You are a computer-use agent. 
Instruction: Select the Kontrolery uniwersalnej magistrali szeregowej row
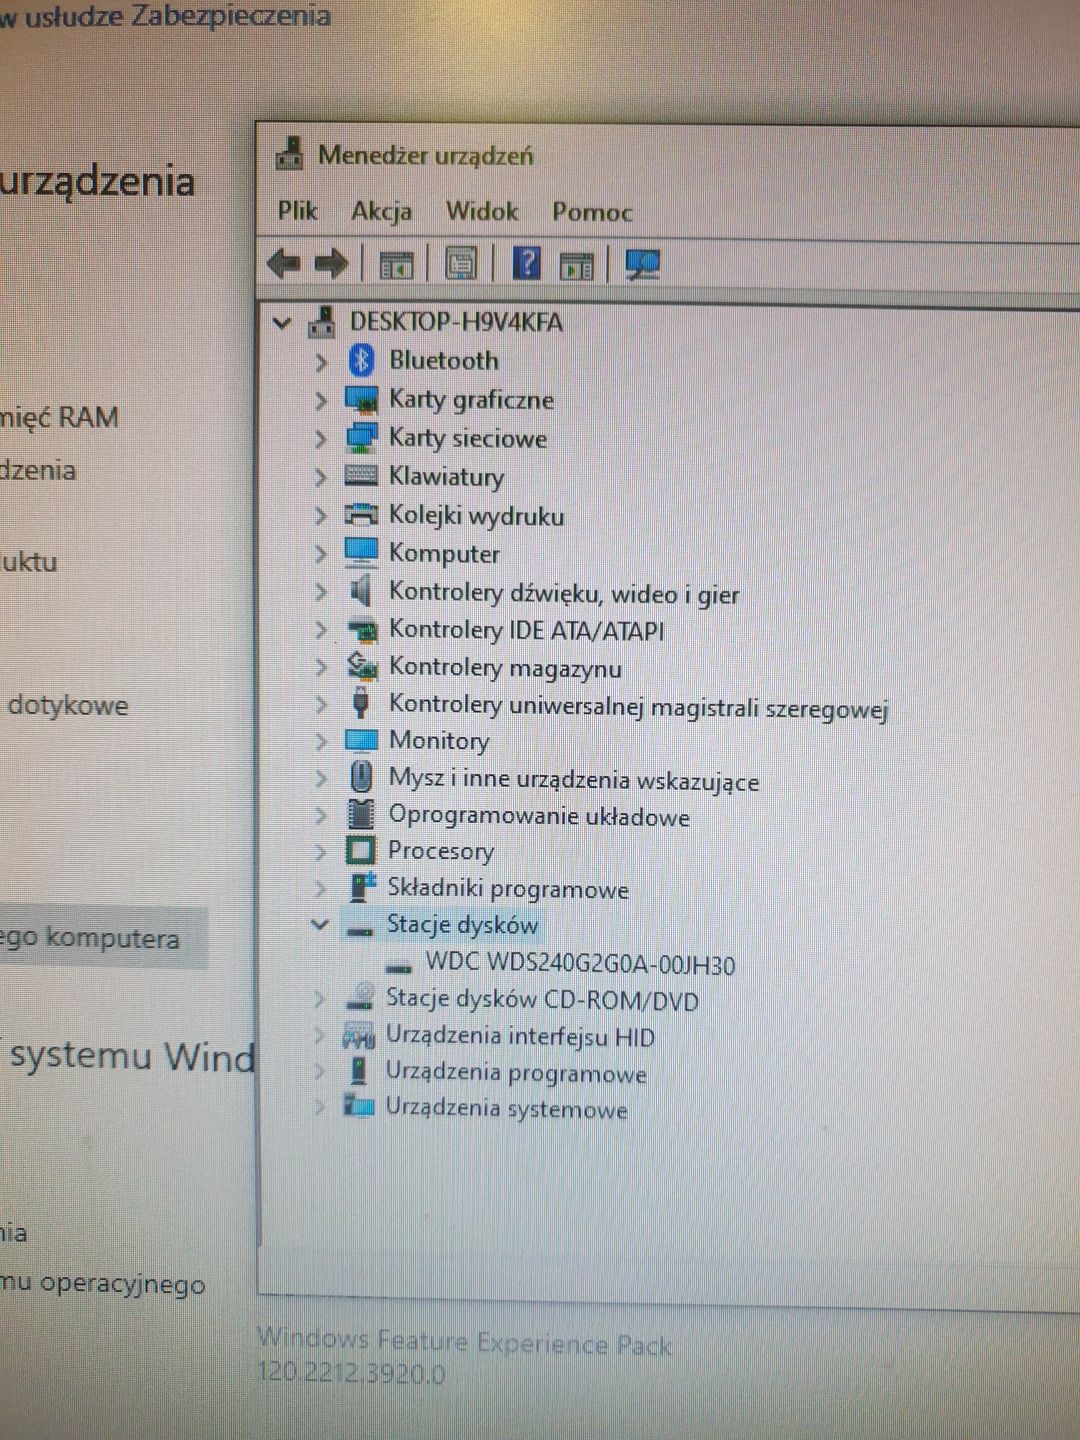point(638,706)
